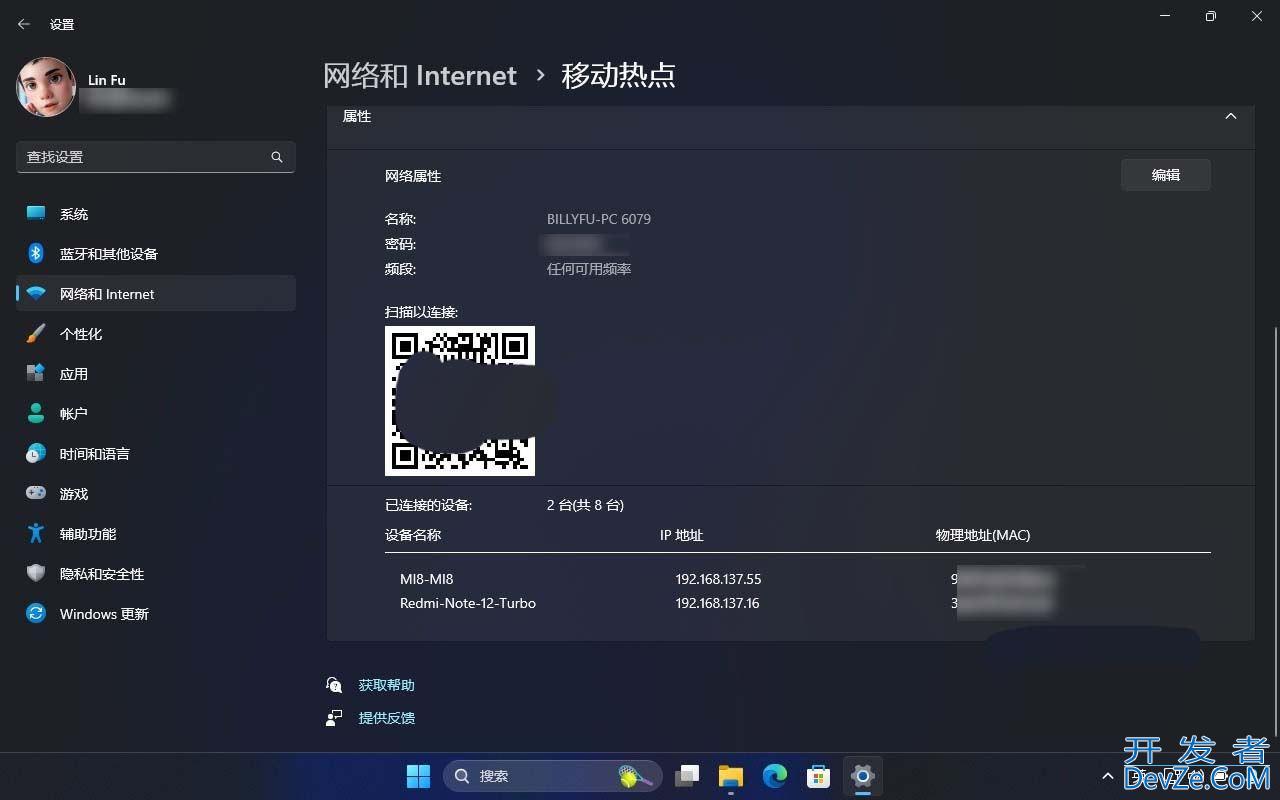1280x800 pixels.
Task: Click the gamepad 游戏 icon
Action: (36, 494)
